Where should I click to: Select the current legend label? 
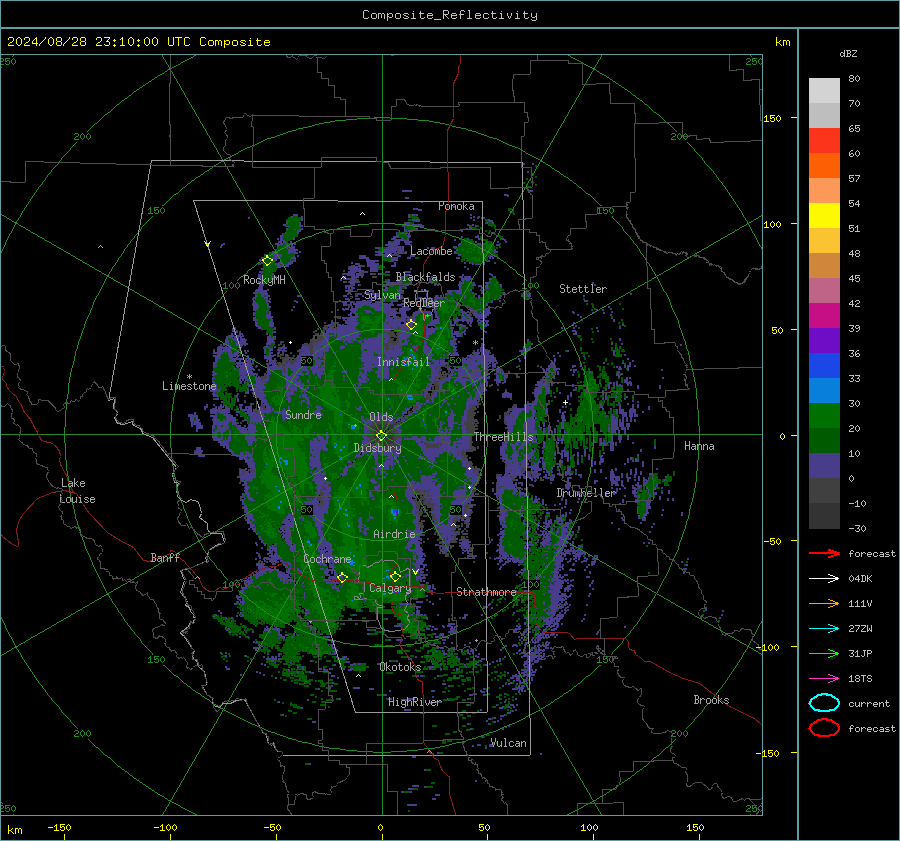click(869, 704)
